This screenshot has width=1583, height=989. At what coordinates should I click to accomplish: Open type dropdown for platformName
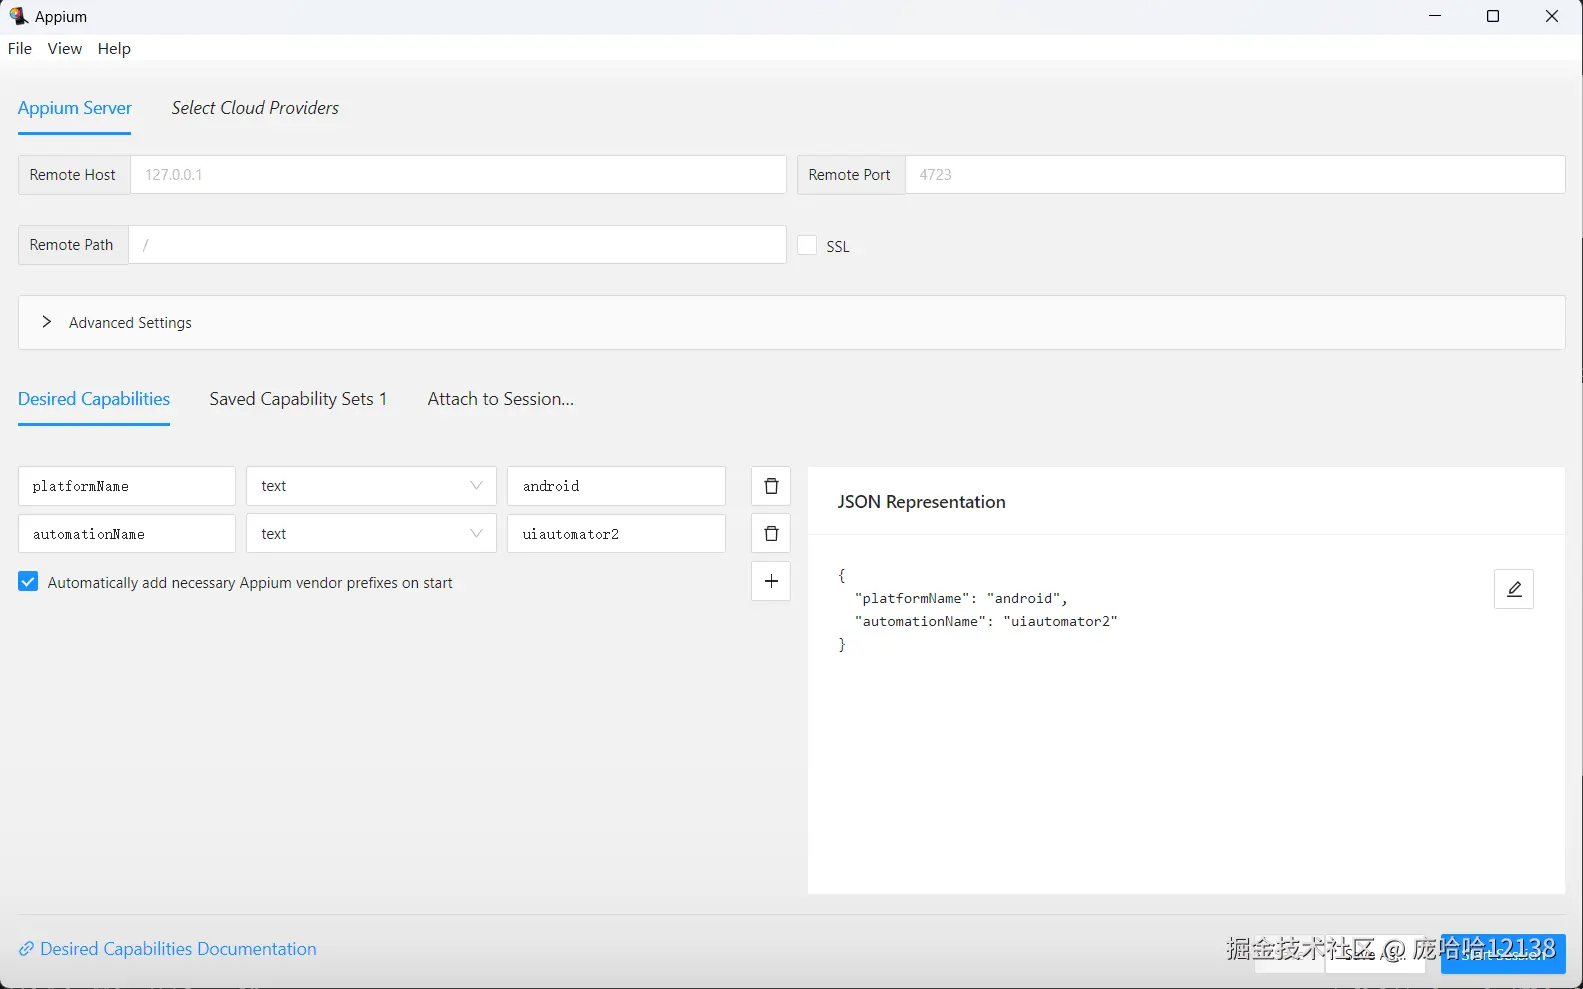371,486
